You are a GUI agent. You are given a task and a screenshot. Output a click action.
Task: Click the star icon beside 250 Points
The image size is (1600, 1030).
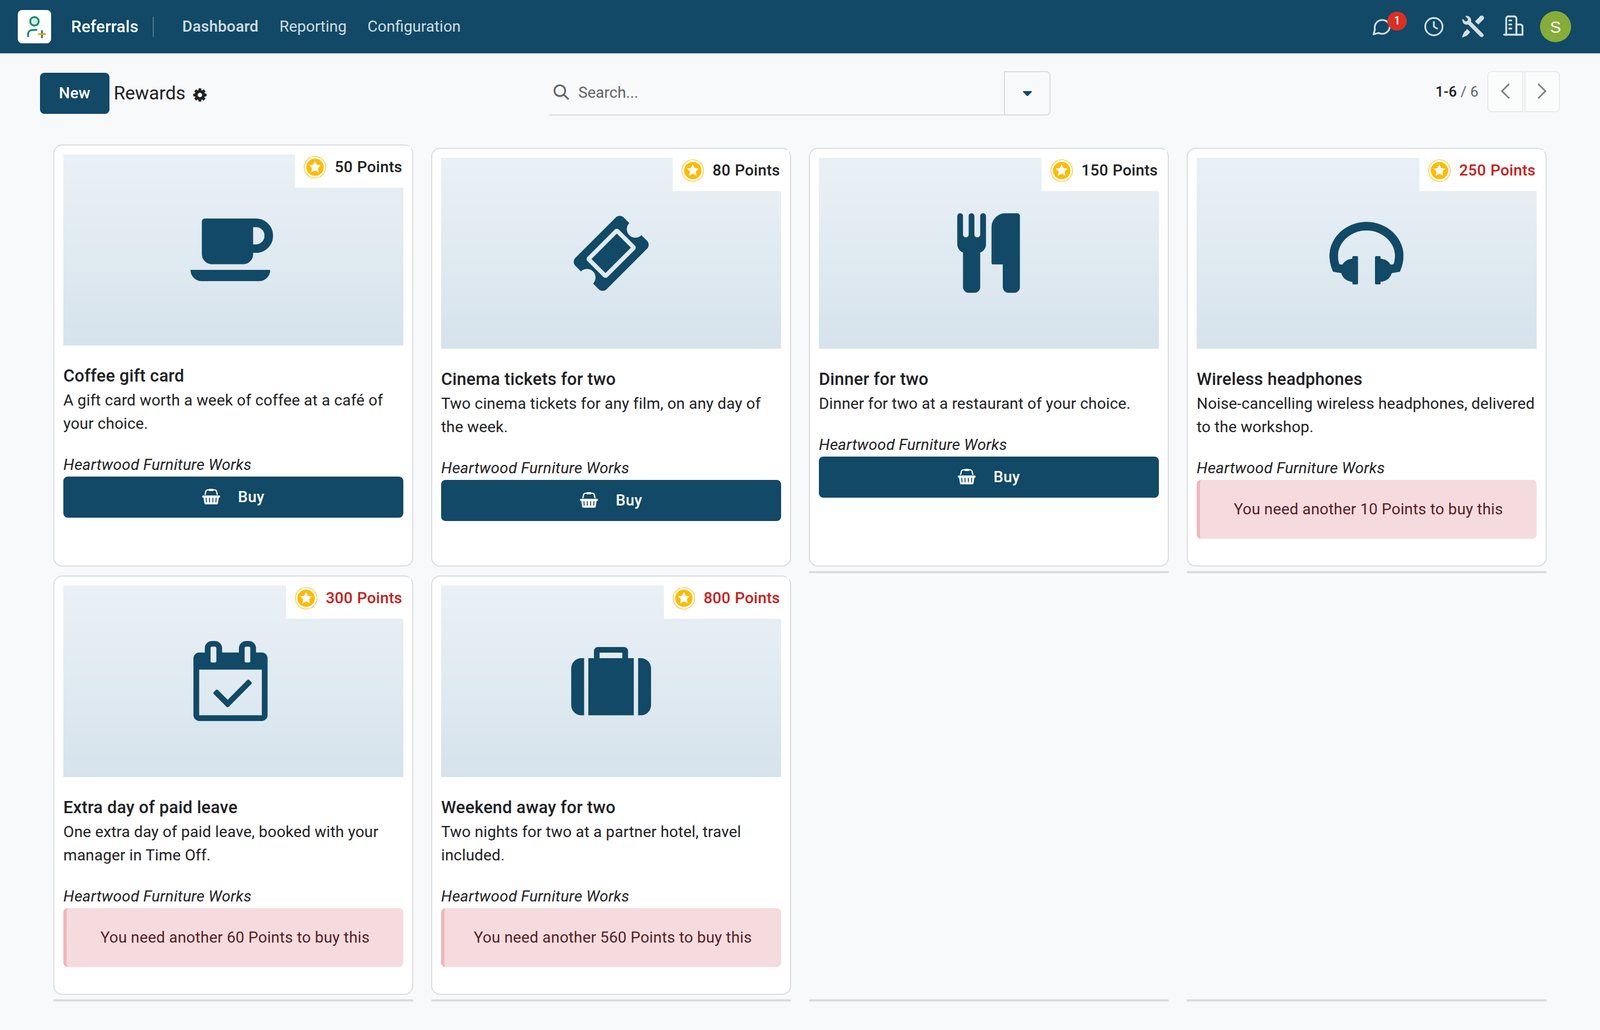pyautogui.click(x=1440, y=171)
